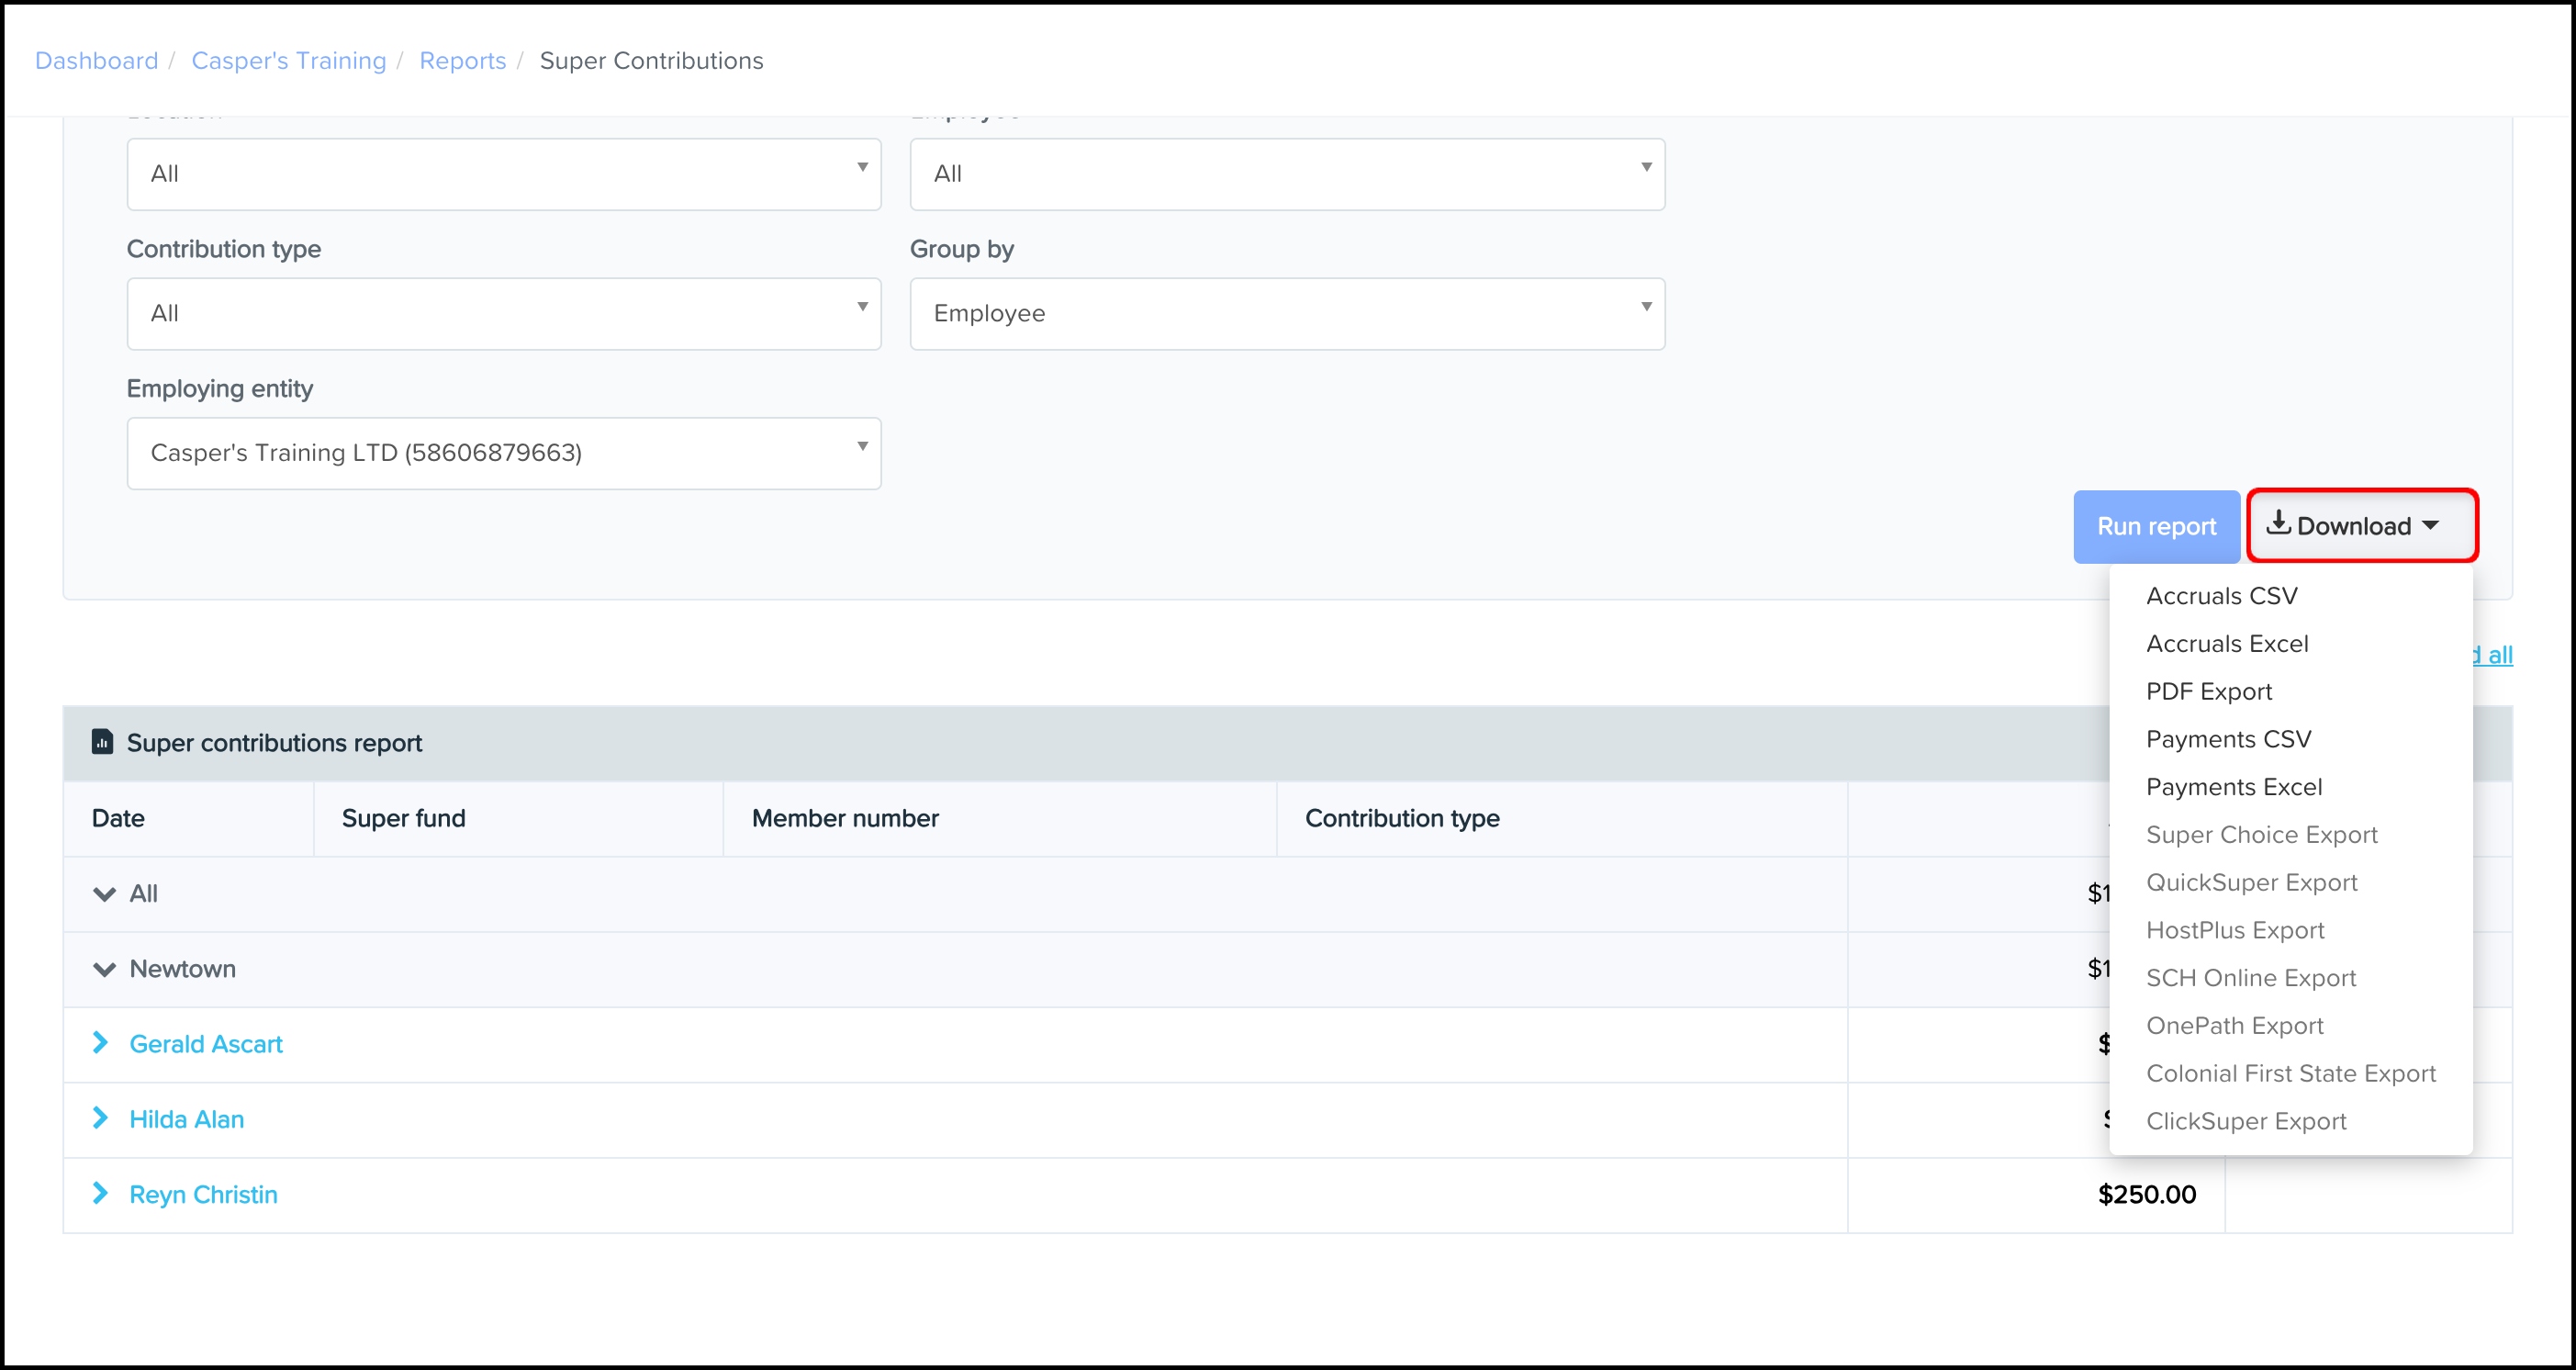Select Payments Excel download option
This screenshot has height=1370, width=2576.
tap(2233, 787)
